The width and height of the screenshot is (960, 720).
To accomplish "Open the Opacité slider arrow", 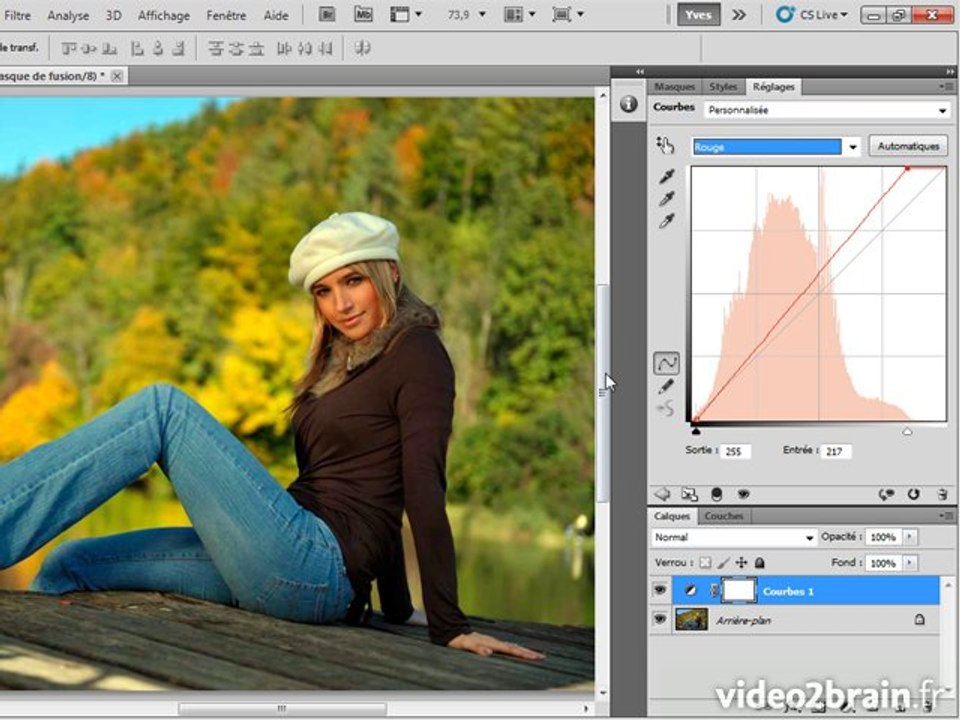I will tap(909, 537).
